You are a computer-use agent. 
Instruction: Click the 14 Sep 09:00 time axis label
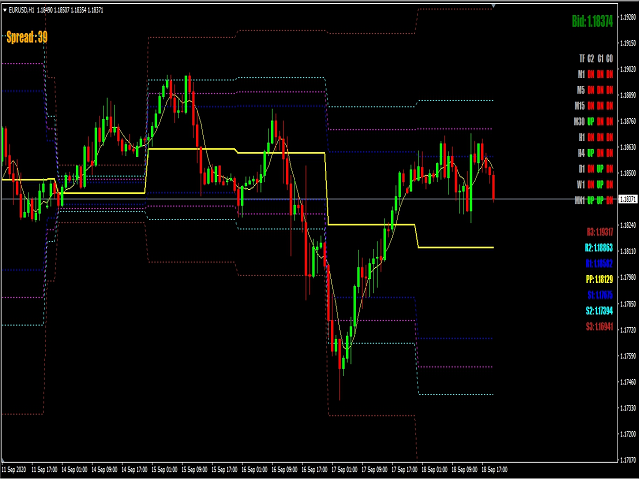tap(104, 470)
